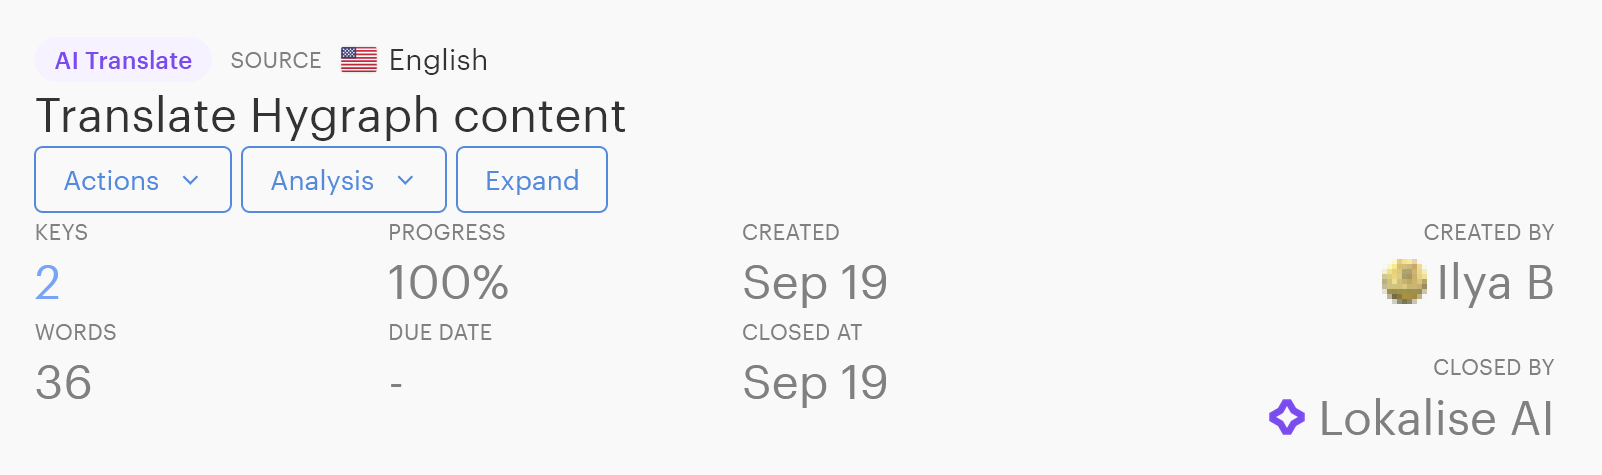This screenshot has height=475, width=1602.
Task: Click the purple Lokalise AI sparkle icon
Action: [1287, 417]
